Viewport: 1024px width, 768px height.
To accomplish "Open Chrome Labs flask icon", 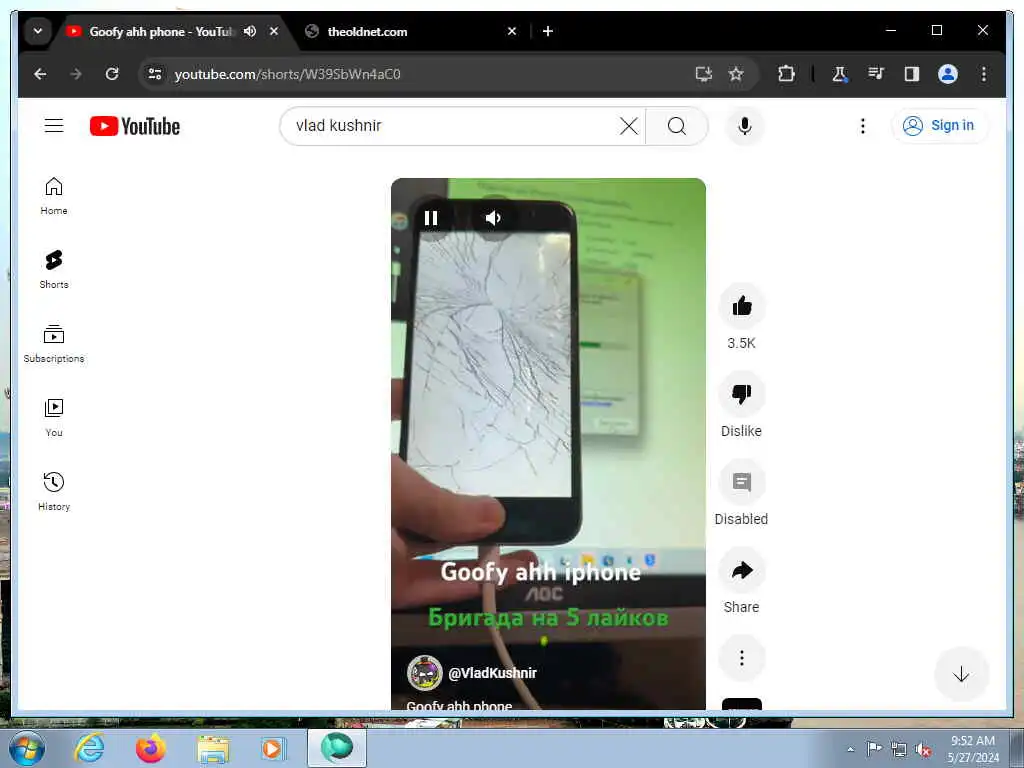I will pos(839,74).
